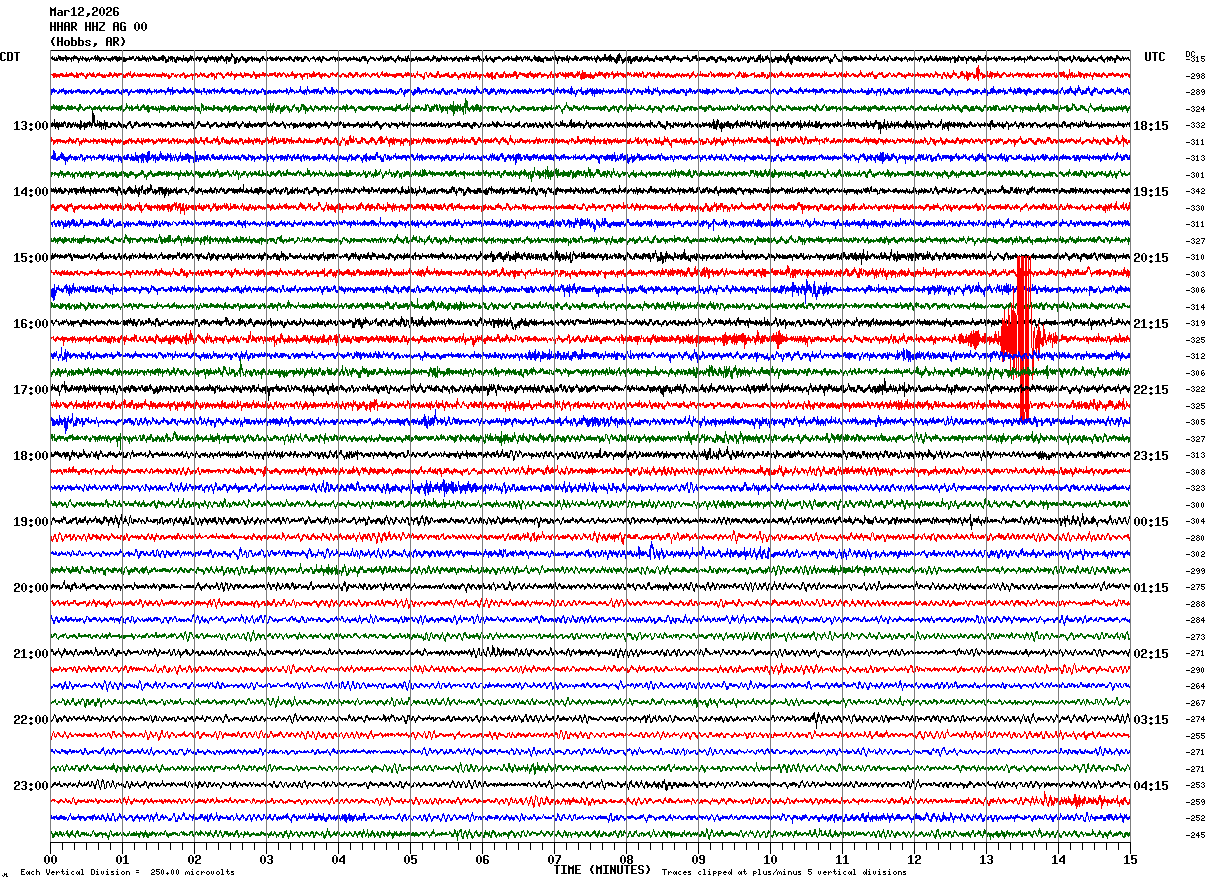Select the 15 minute mark on the time axis

tap(1129, 860)
